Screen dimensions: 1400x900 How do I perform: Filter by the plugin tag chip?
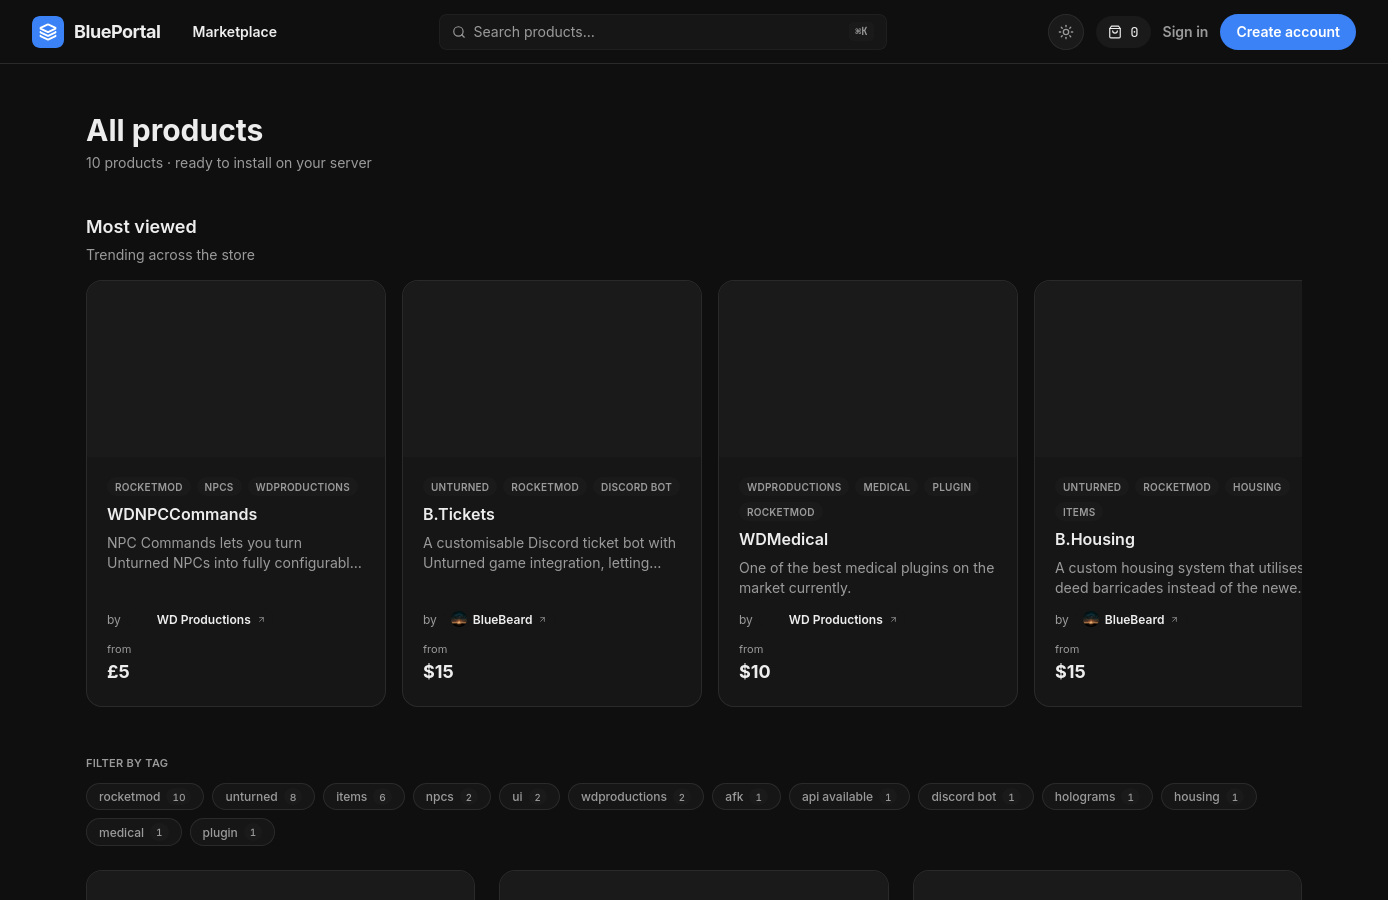click(x=232, y=832)
